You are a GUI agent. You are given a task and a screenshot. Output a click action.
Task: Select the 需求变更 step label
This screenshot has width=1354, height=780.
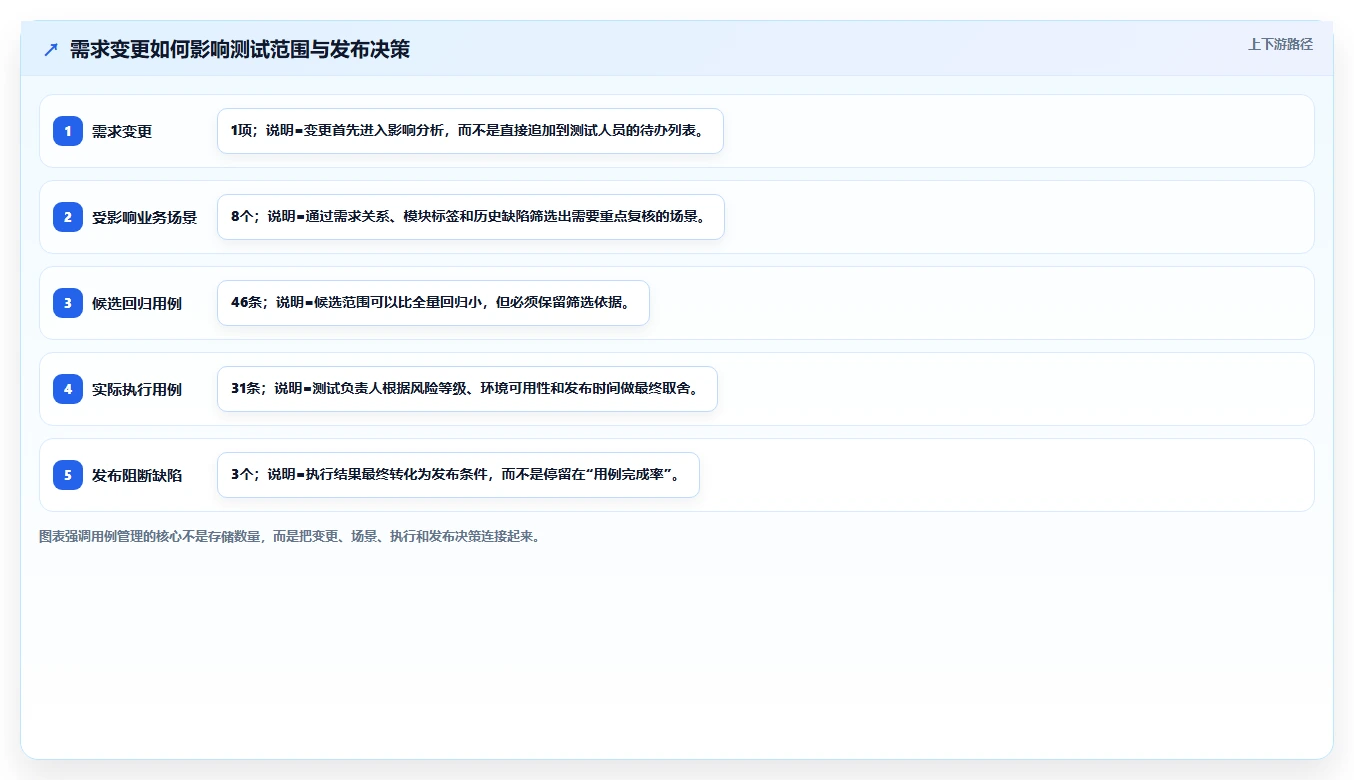click(x=122, y=131)
